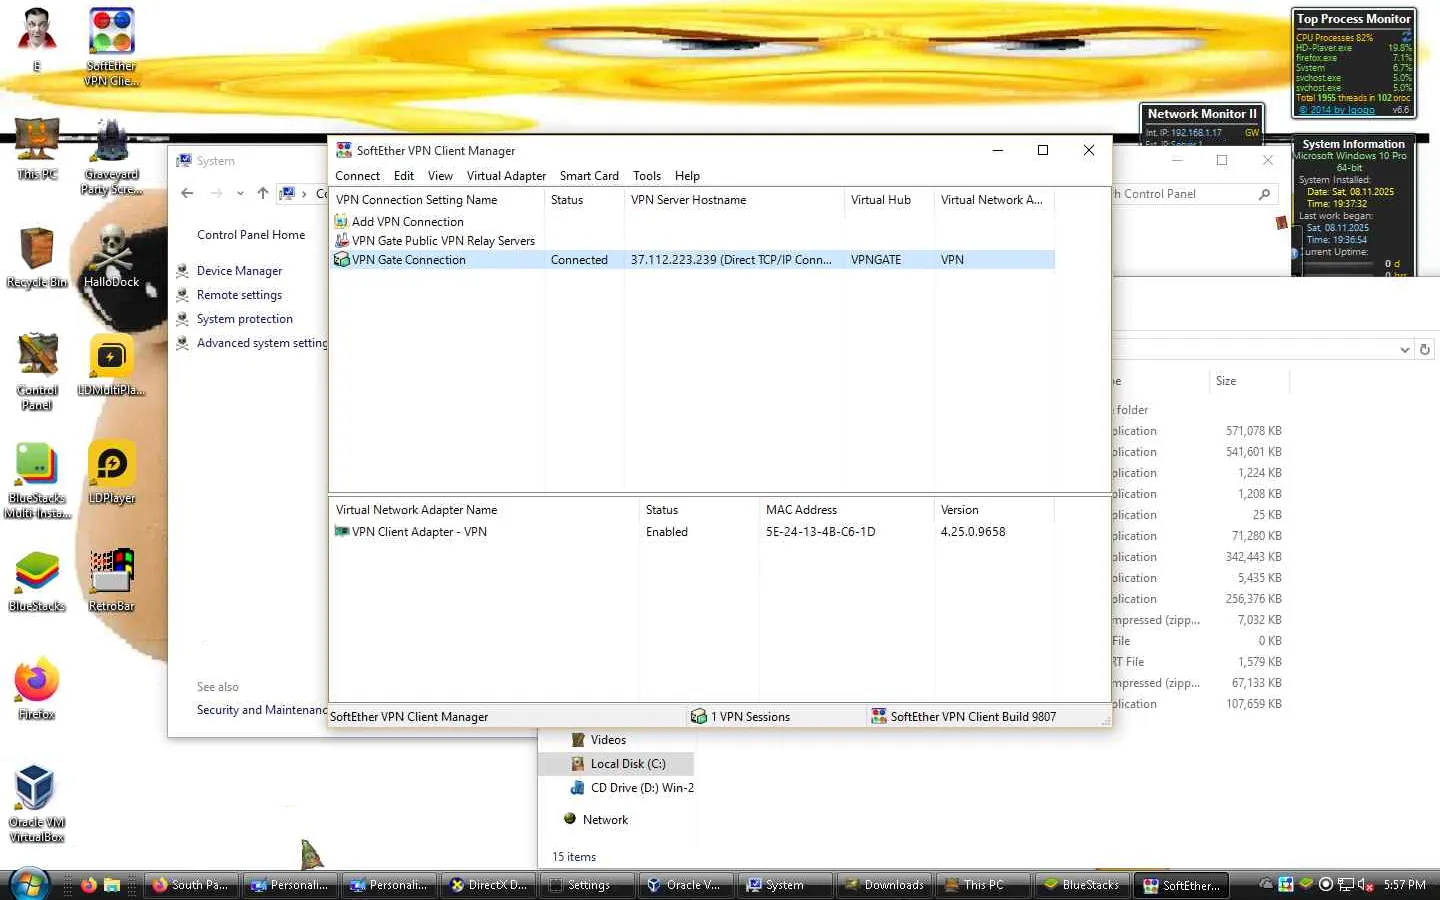Click adapter version 4.25.0.9658
This screenshot has height=900, width=1440.
(x=973, y=532)
